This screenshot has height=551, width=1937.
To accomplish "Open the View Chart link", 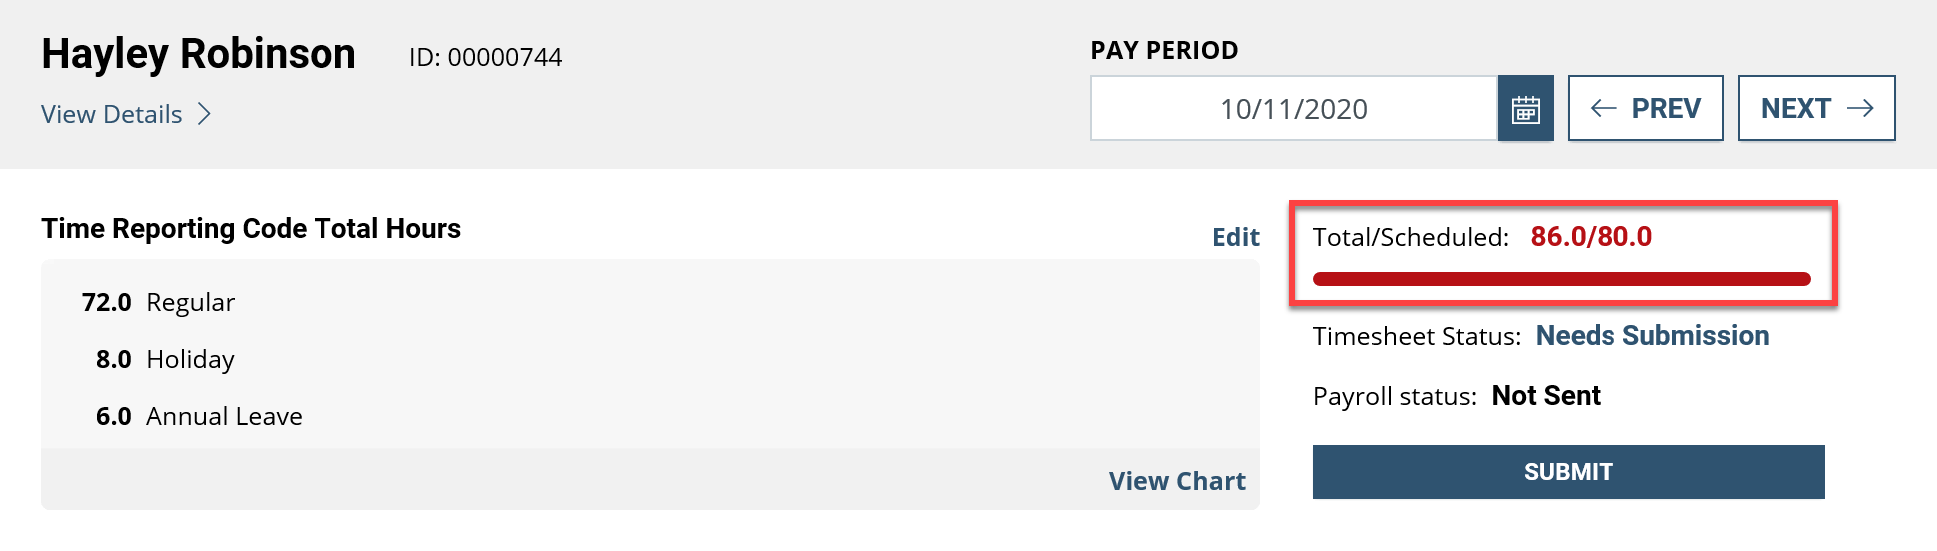I will 1177,481.
